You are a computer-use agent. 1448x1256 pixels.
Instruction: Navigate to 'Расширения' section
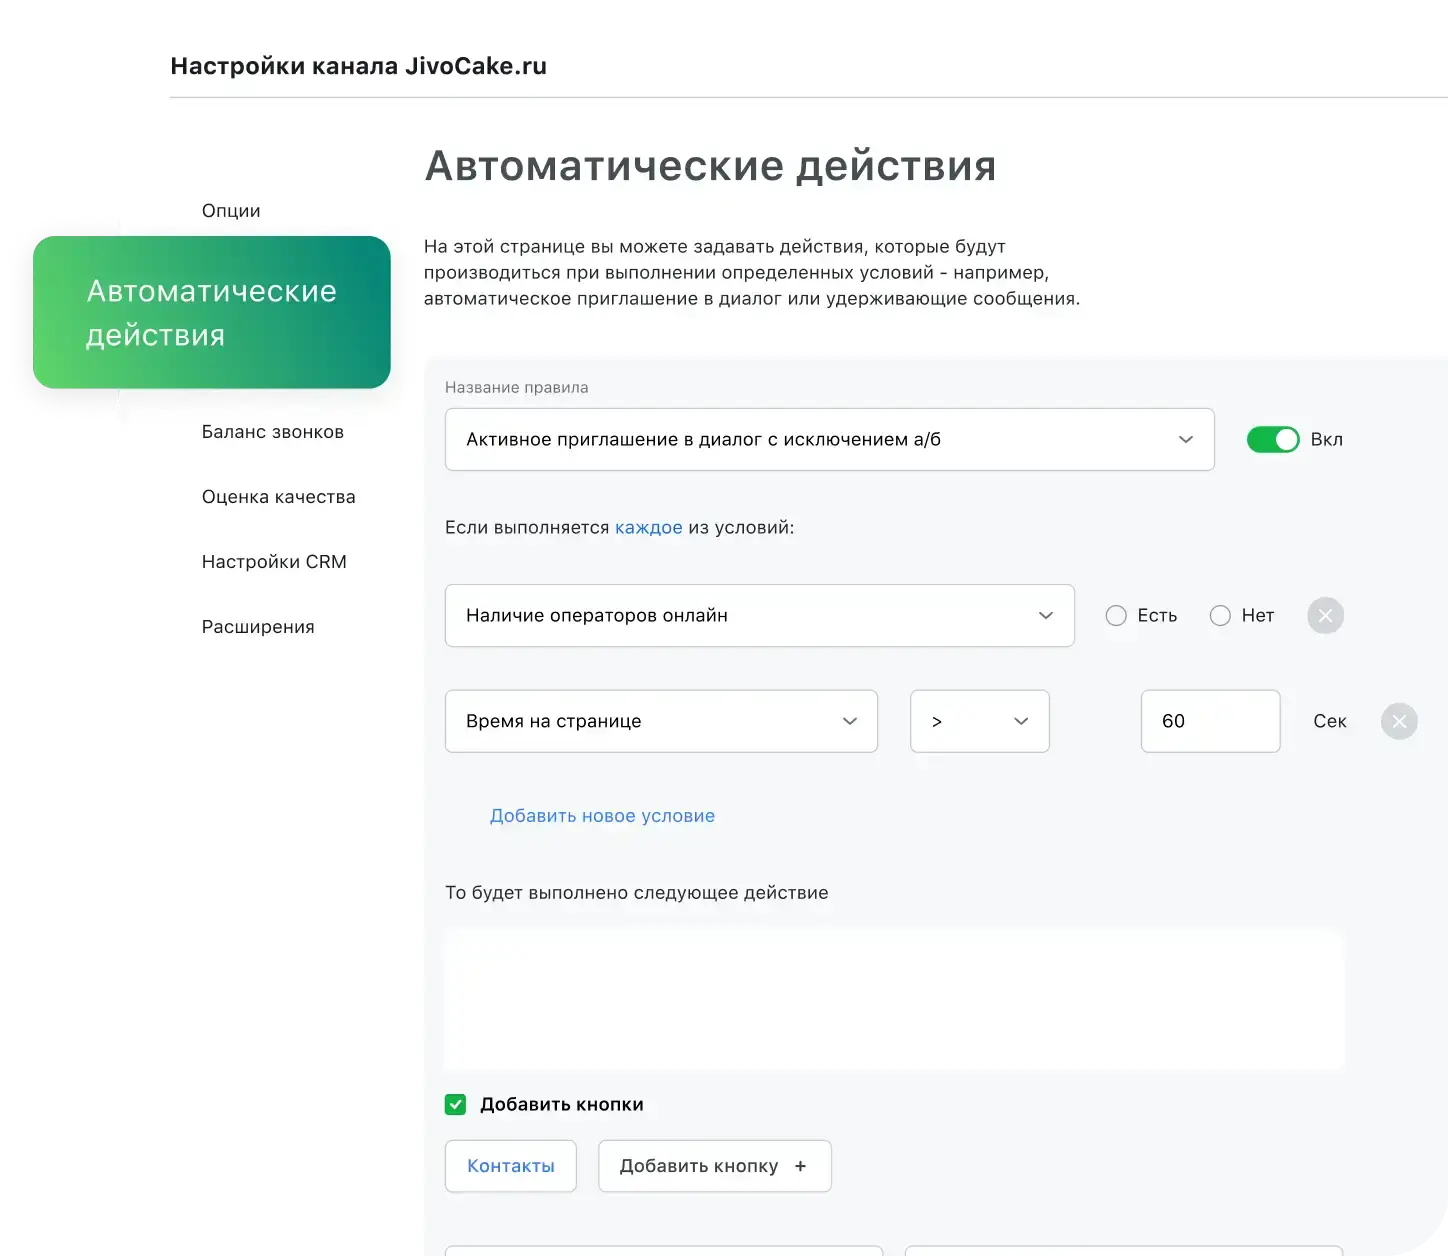258,626
